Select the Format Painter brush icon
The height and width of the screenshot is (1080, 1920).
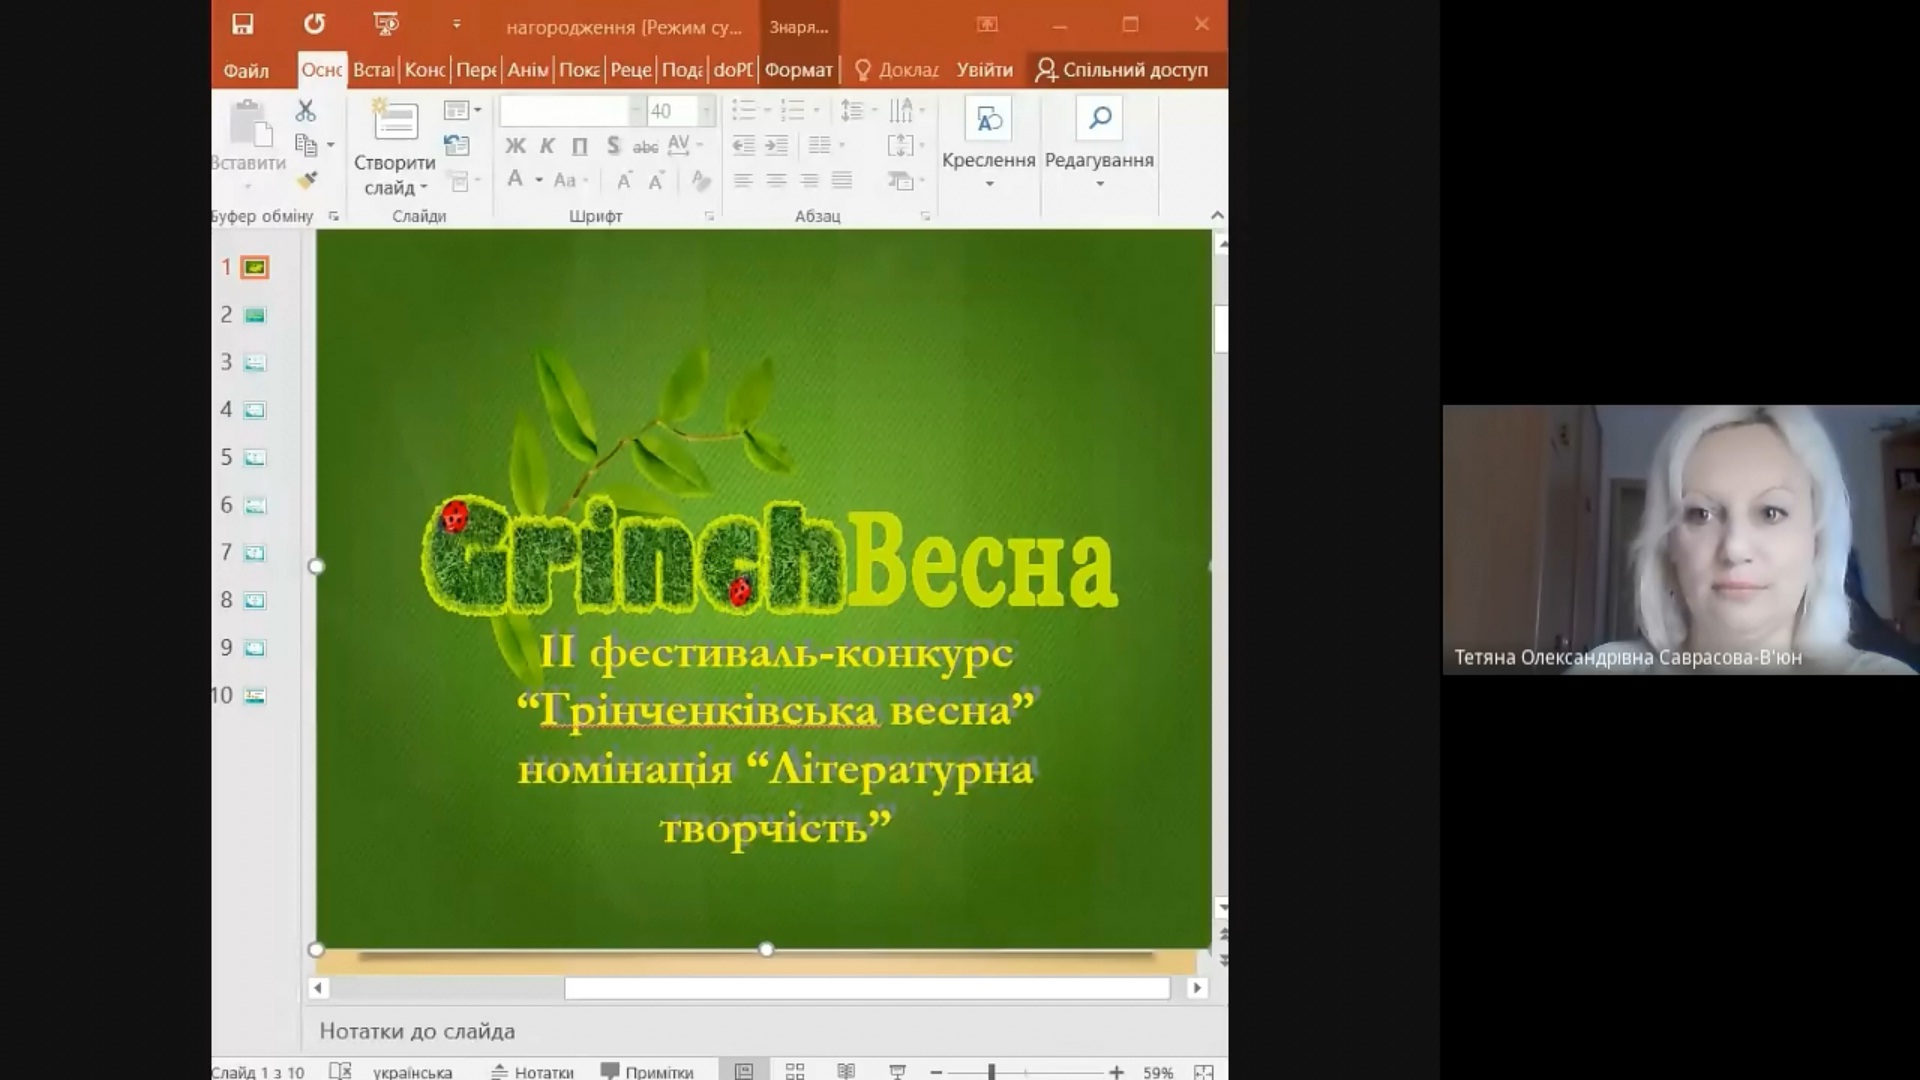(x=307, y=181)
